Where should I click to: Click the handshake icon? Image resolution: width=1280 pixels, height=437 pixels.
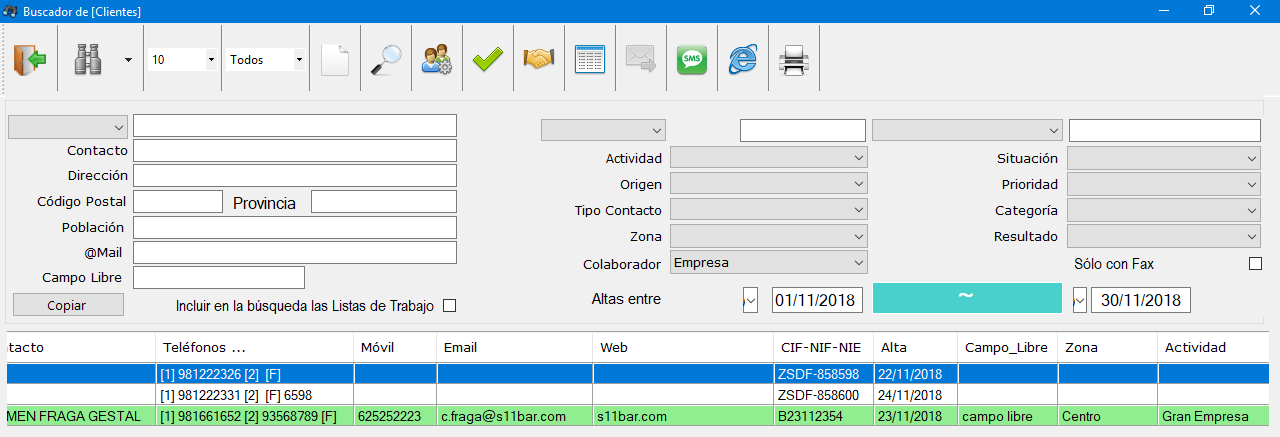539,60
